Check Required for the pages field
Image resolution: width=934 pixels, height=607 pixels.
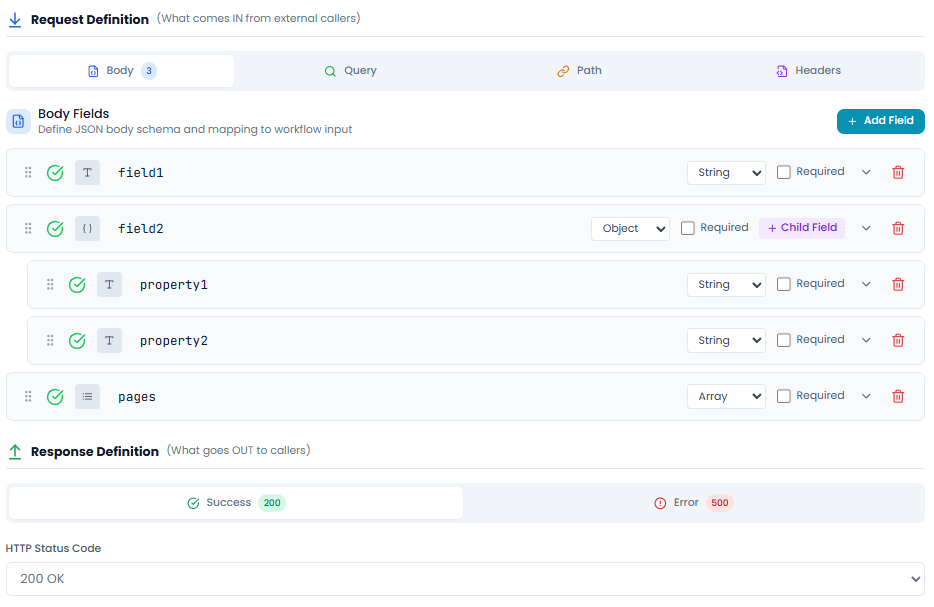pyautogui.click(x=784, y=396)
